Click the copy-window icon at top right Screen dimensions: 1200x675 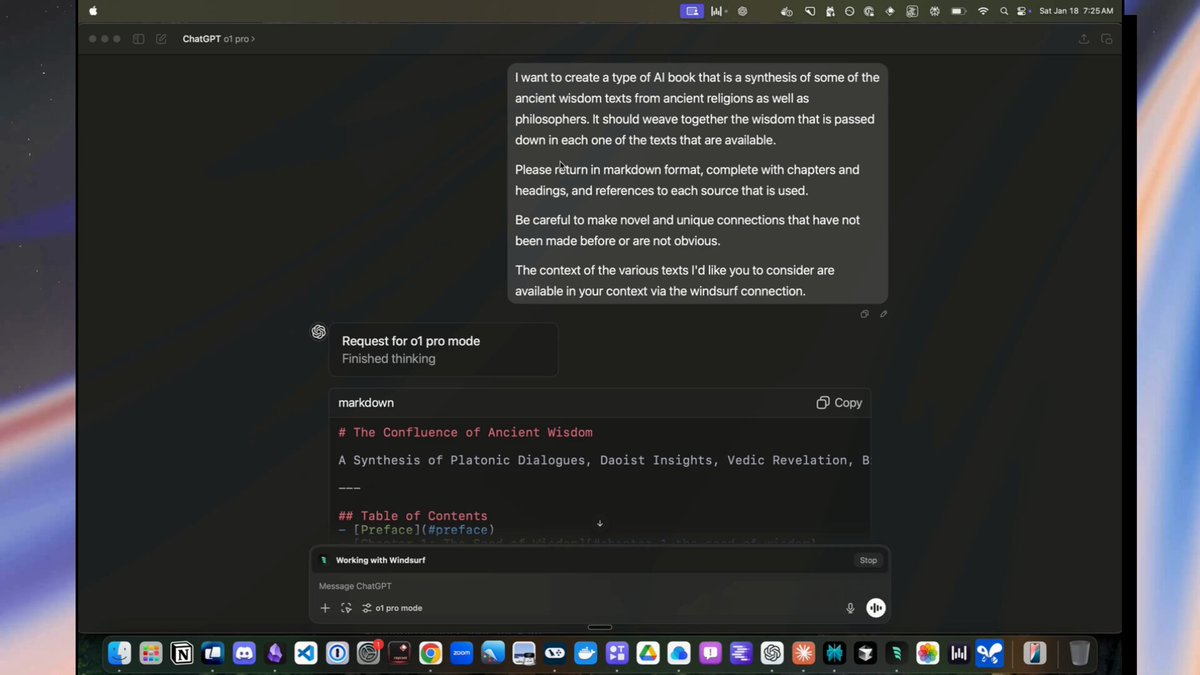click(x=1106, y=39)
